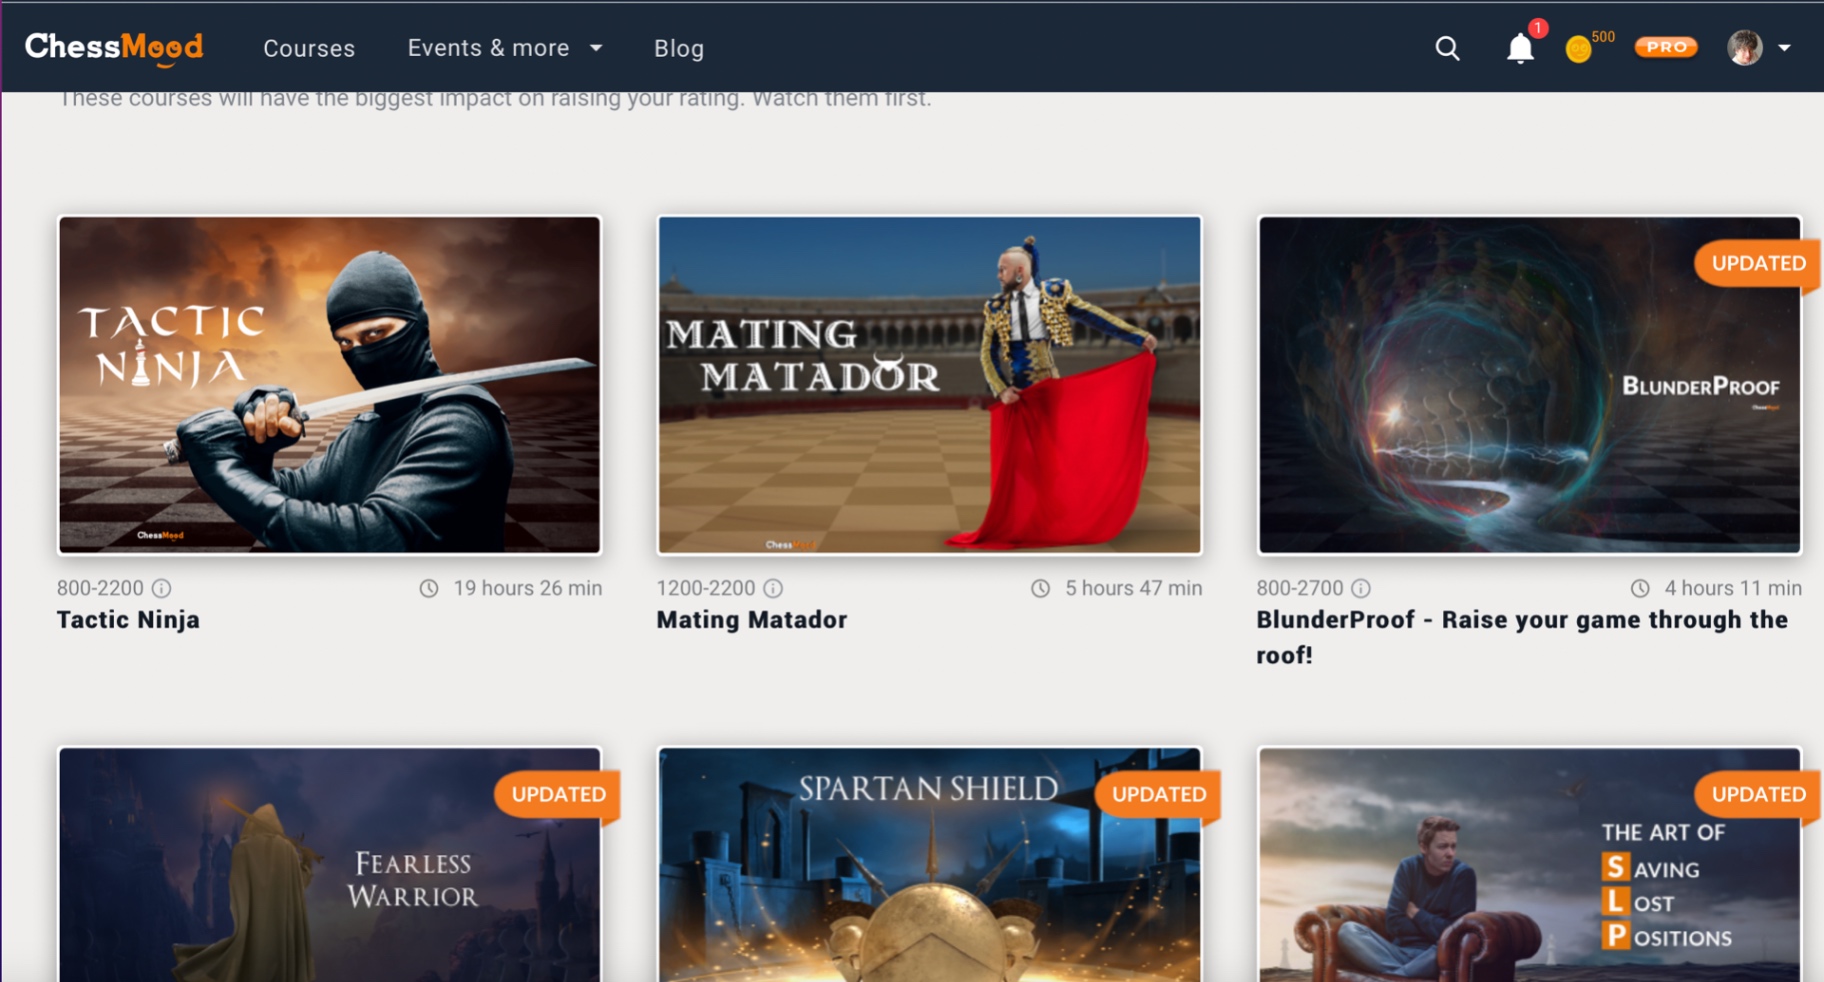1824x982 pixels.
Task: Click the UPDATED badge on Spartan Shield
Action: click(1158, 795)
